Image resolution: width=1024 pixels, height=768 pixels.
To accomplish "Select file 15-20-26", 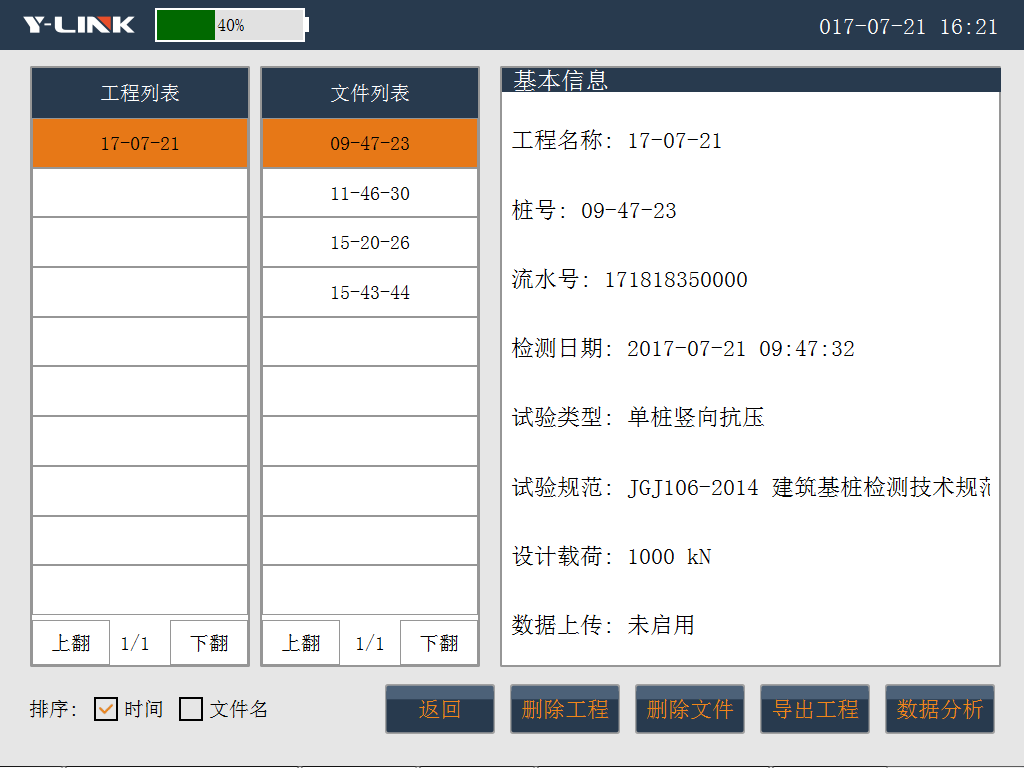I will pyautogui.click(x=370, y=242).
